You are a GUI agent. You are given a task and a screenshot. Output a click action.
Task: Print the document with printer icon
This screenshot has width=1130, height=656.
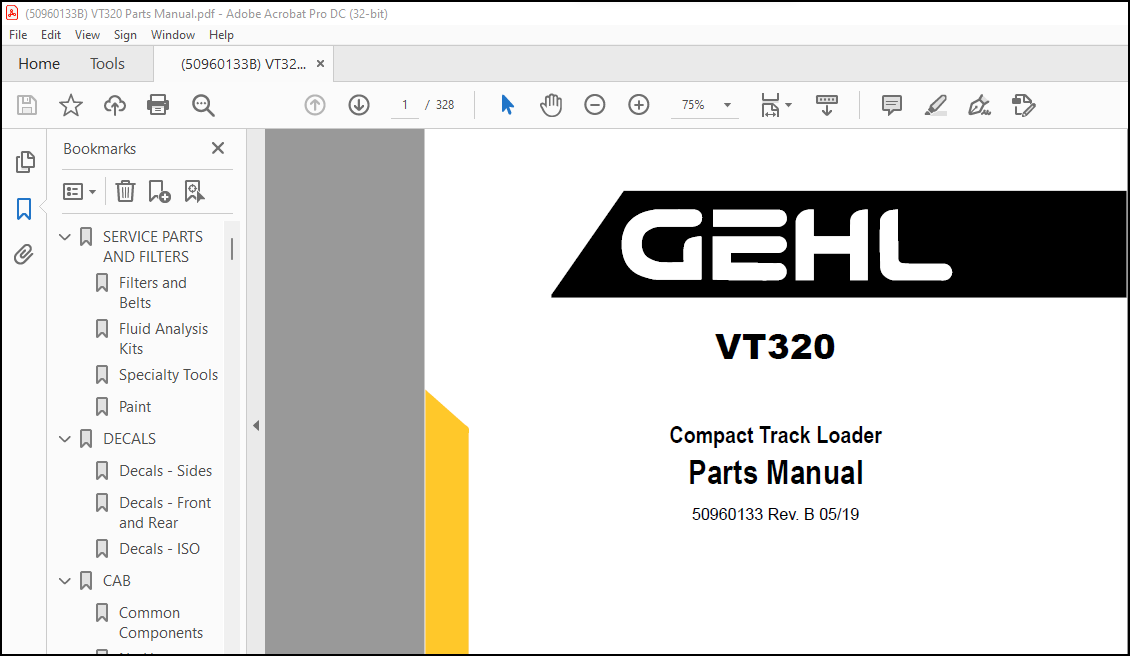click(x=158, y=105)
